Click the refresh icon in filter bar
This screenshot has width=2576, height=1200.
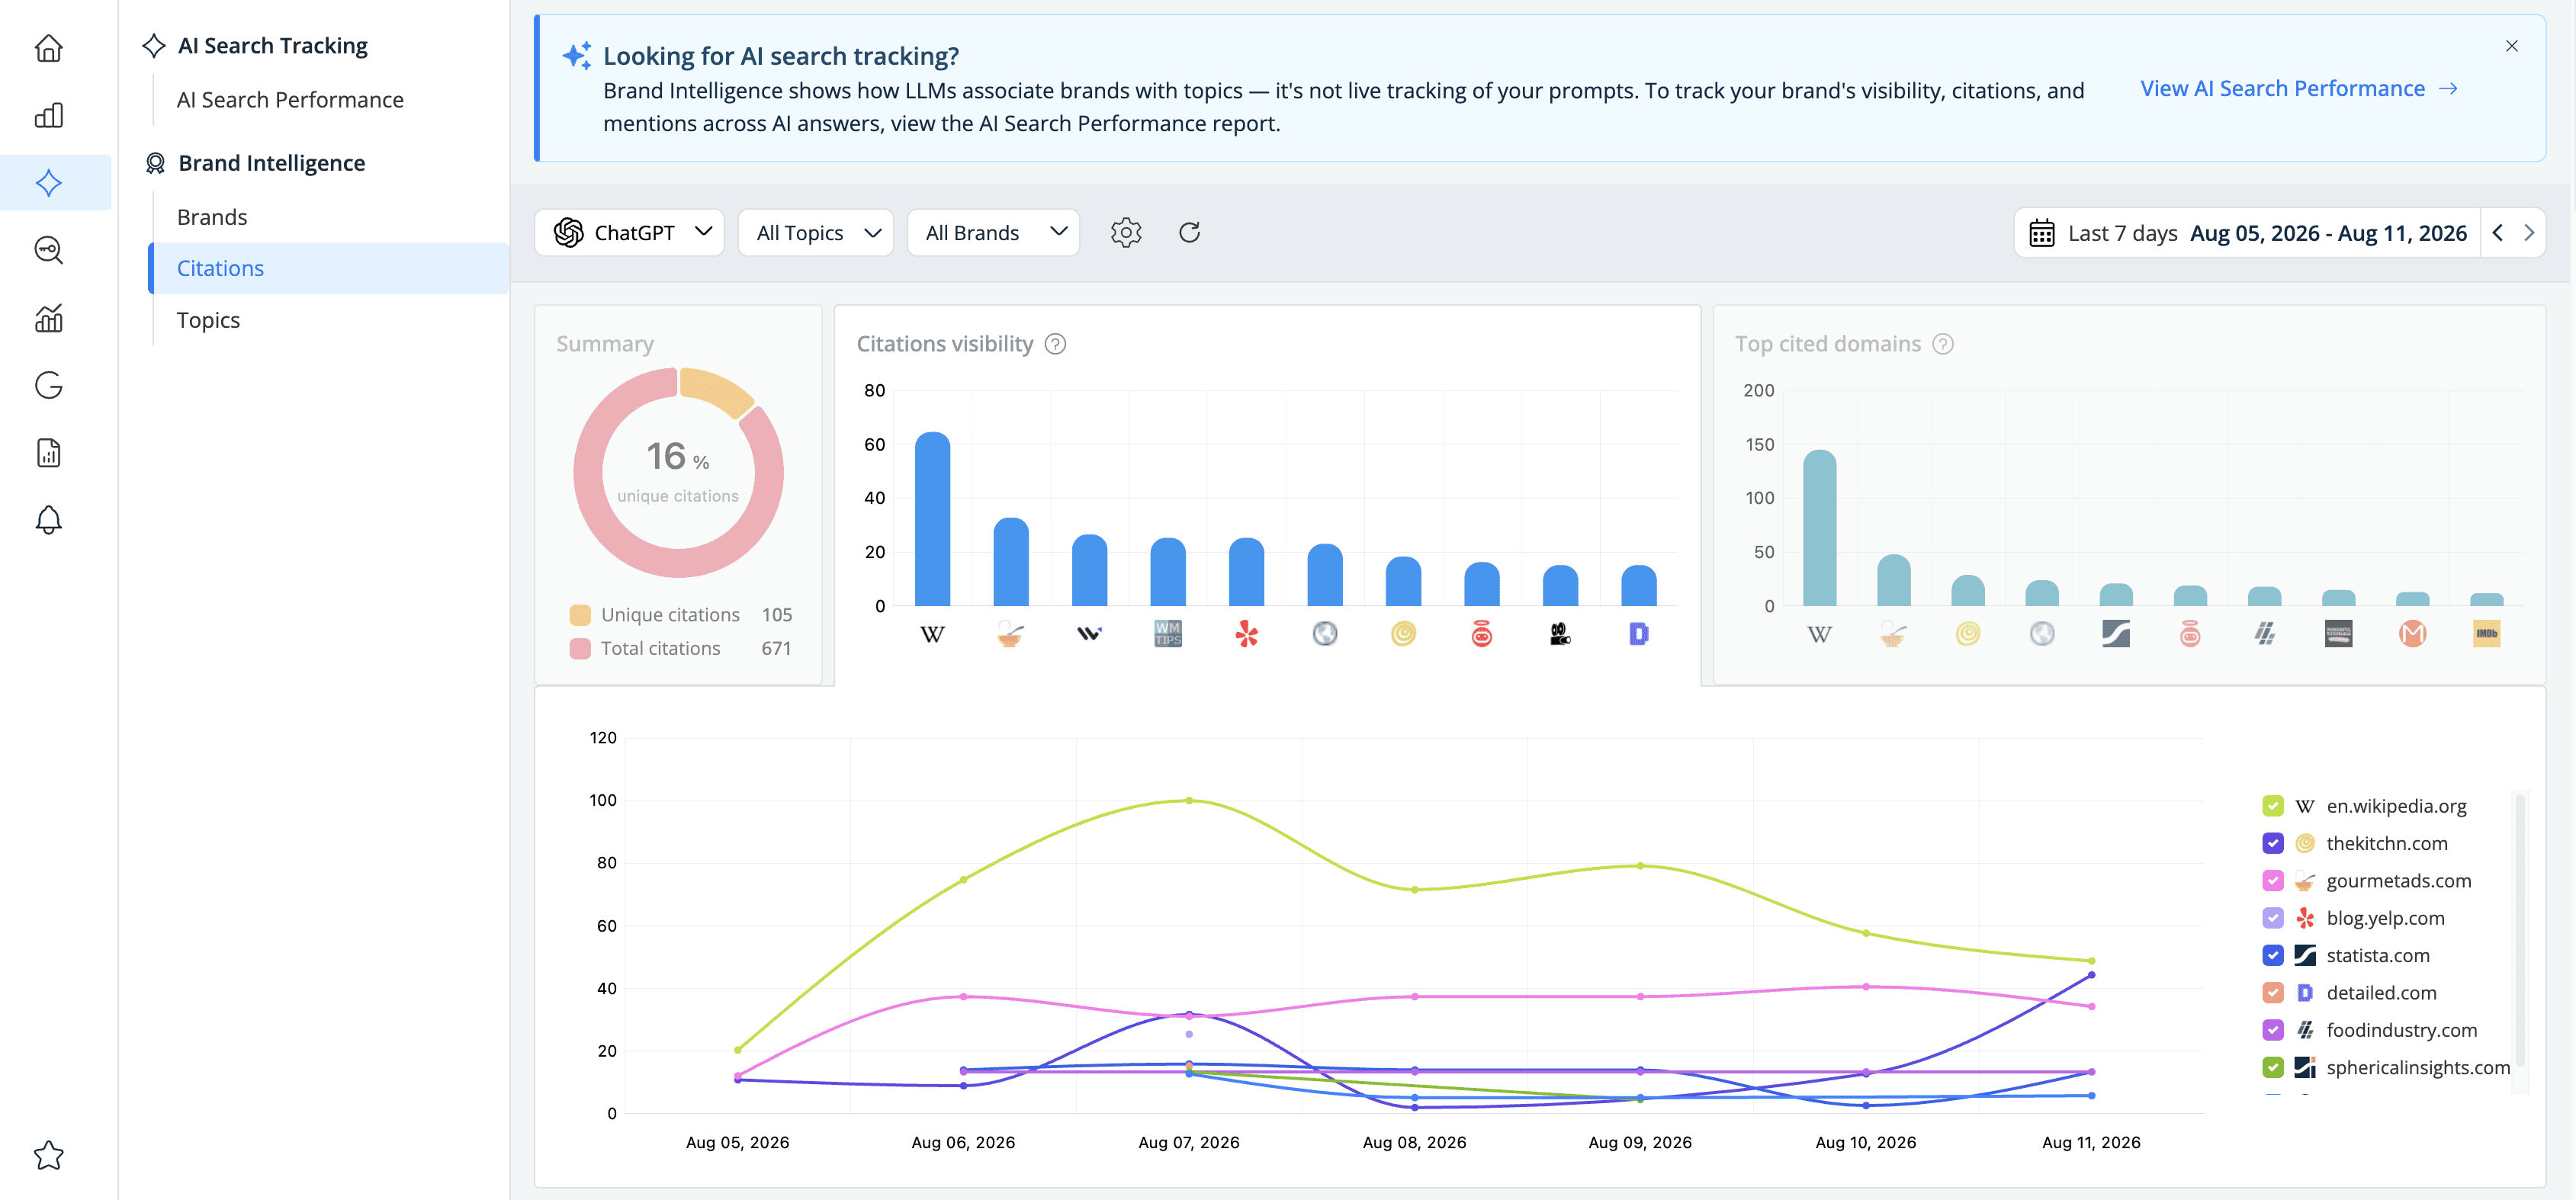(x=1189, y=232)
